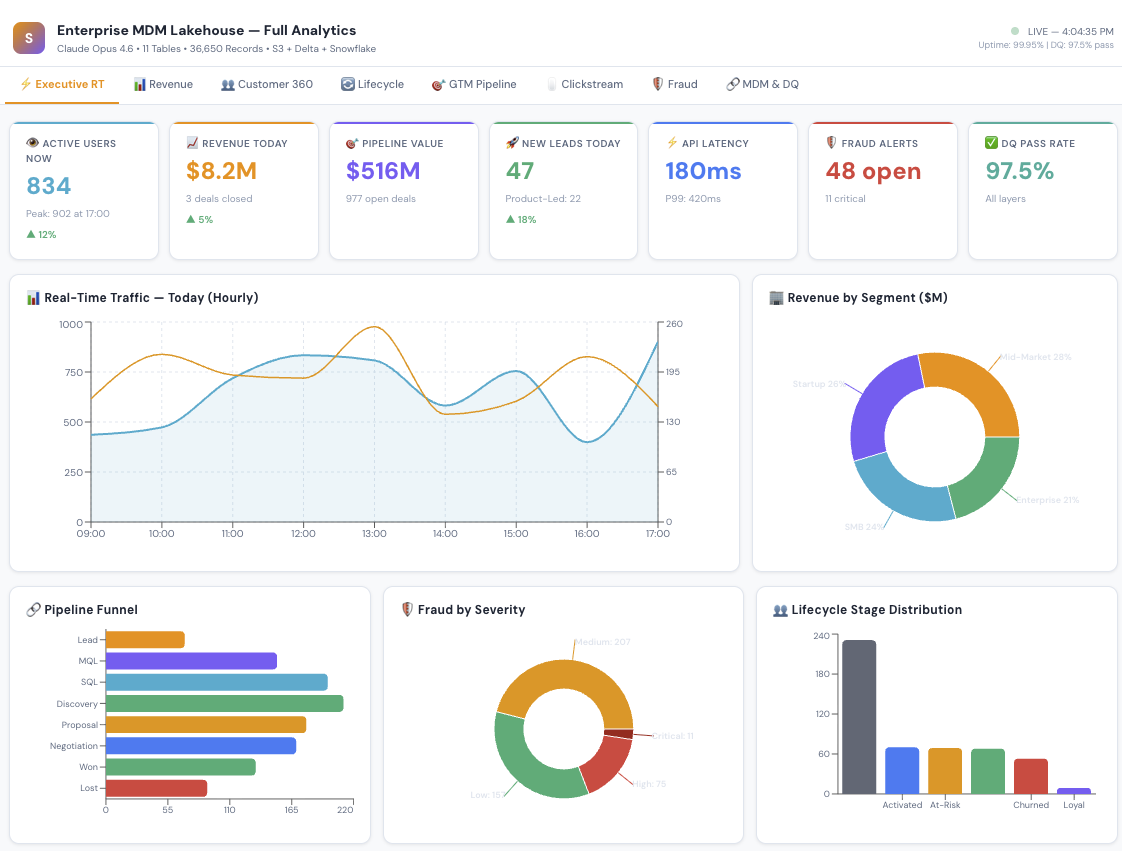Open the GTM Pipeline tab
1122x851 pixels.
tap(474, 84)
